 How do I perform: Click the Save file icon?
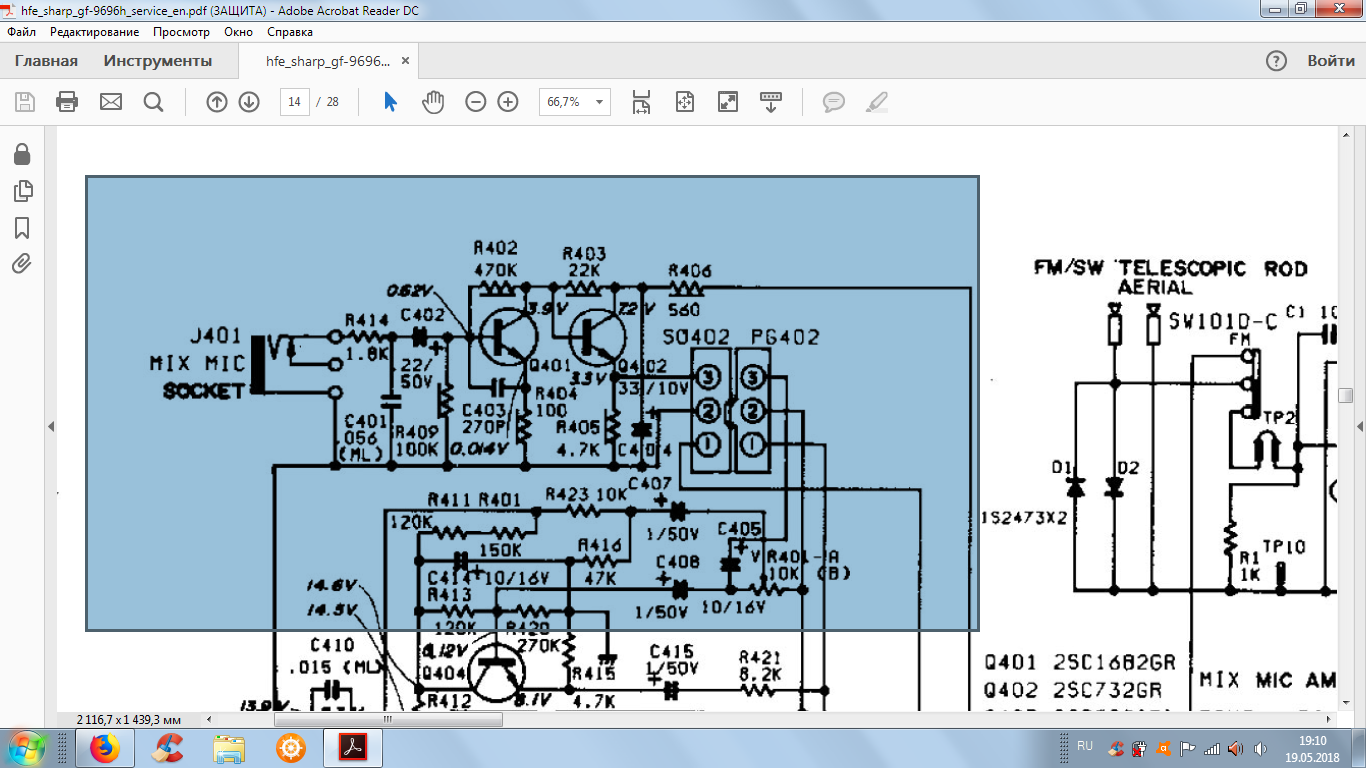pos(25,102)
